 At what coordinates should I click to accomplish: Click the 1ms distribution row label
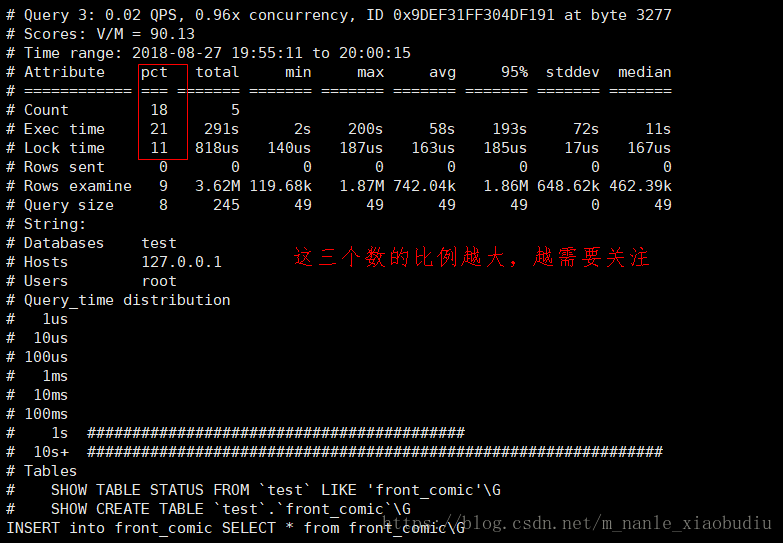[x=55, y=376]
